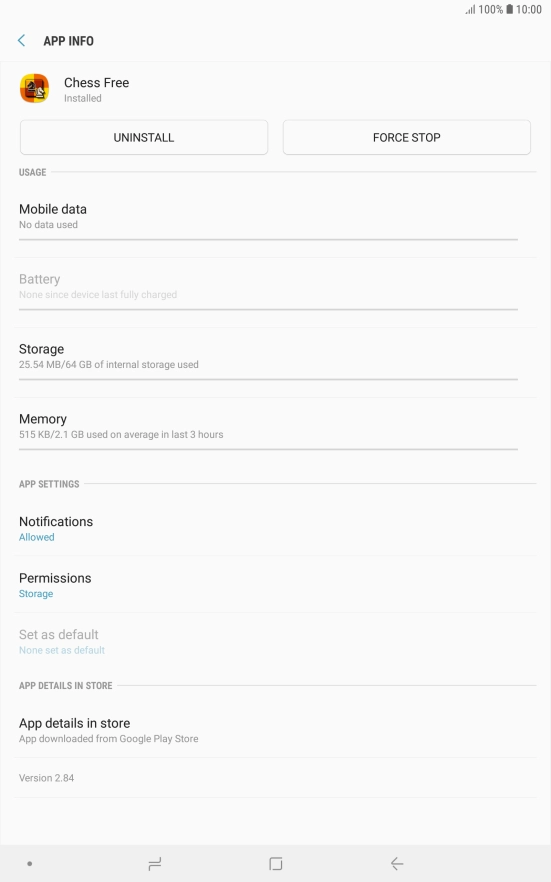Tap Set as default option

pyautogui.click(x=276, y=641)
